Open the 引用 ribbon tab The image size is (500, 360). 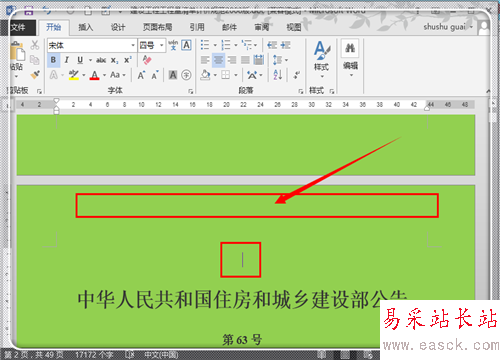pyautogui.click(x=197, y=27)
